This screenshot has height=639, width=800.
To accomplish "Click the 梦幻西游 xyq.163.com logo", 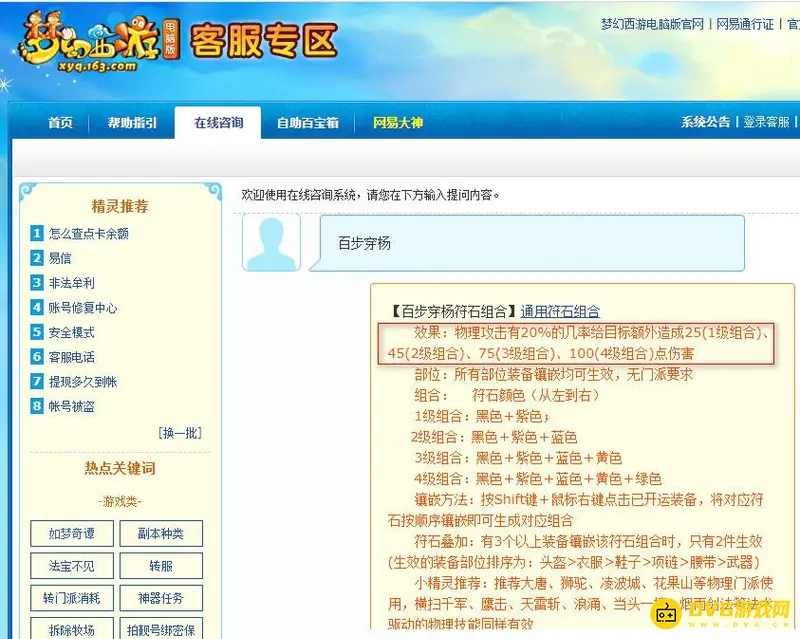I will point(89,42).
